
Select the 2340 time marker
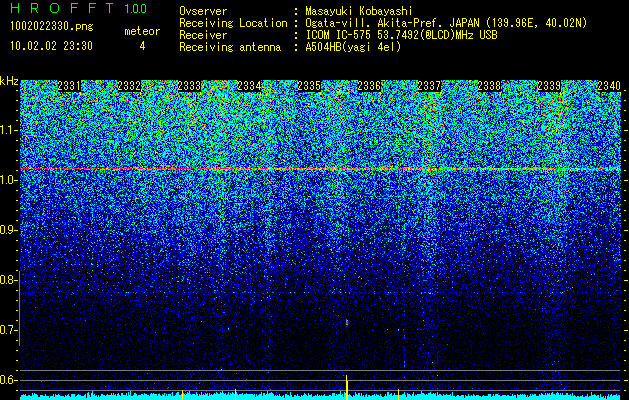click(609, 86)
